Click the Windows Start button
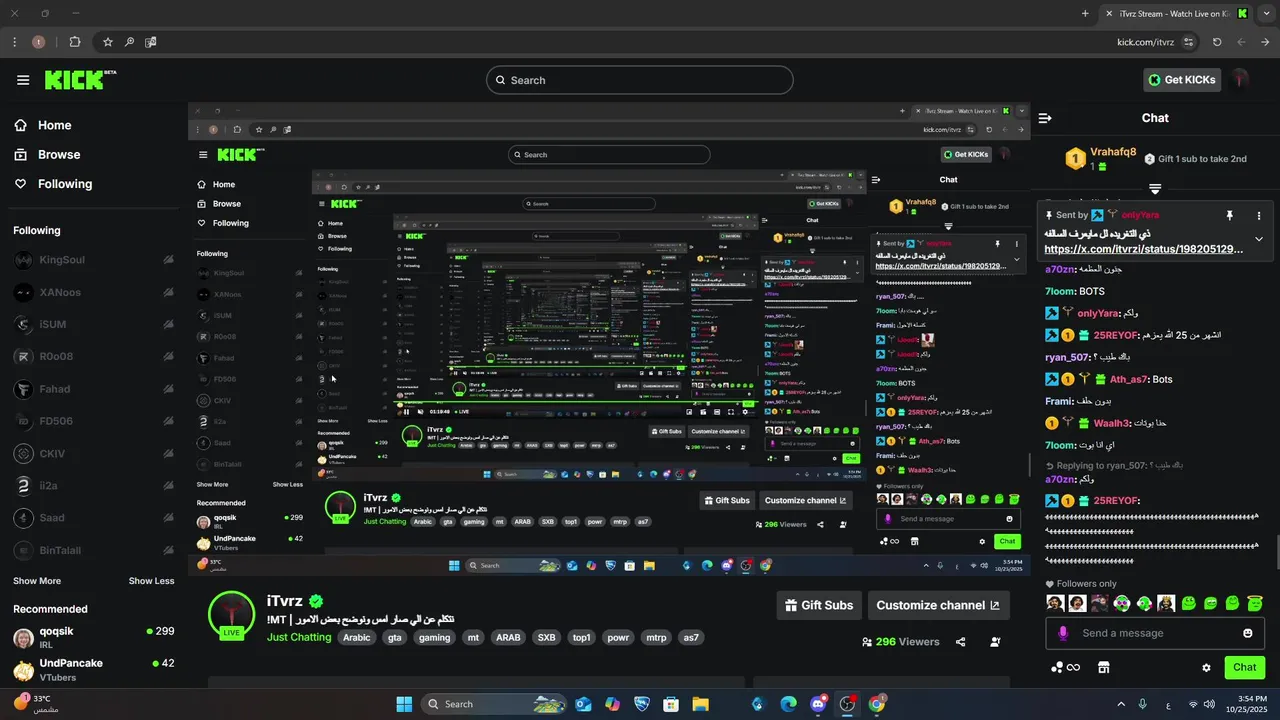The image size is (1280, 720). (x=404, y=704)
